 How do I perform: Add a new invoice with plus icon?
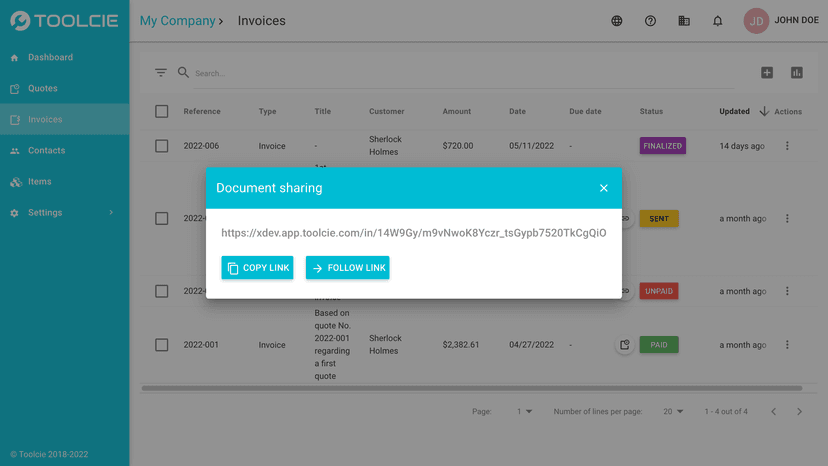(767, 72)
